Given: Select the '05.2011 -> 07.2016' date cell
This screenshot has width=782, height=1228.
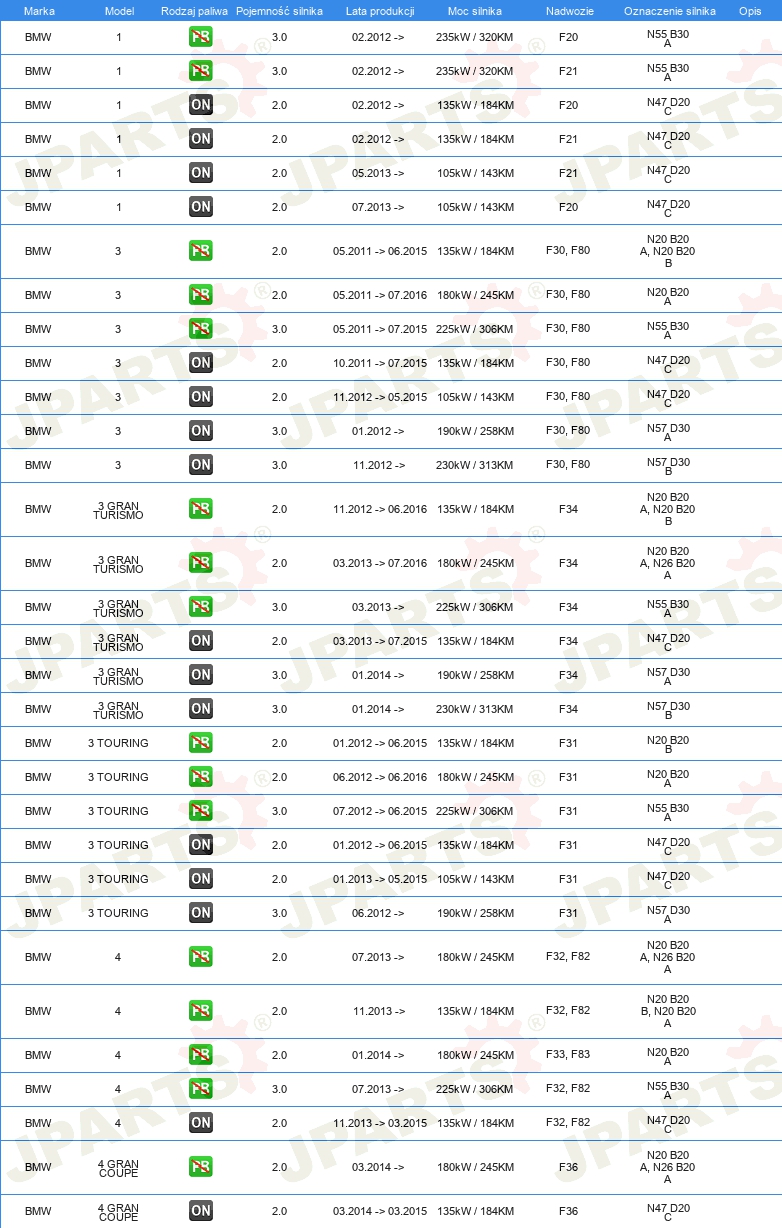Looking at the screenshot, I should tap(380, 295).
